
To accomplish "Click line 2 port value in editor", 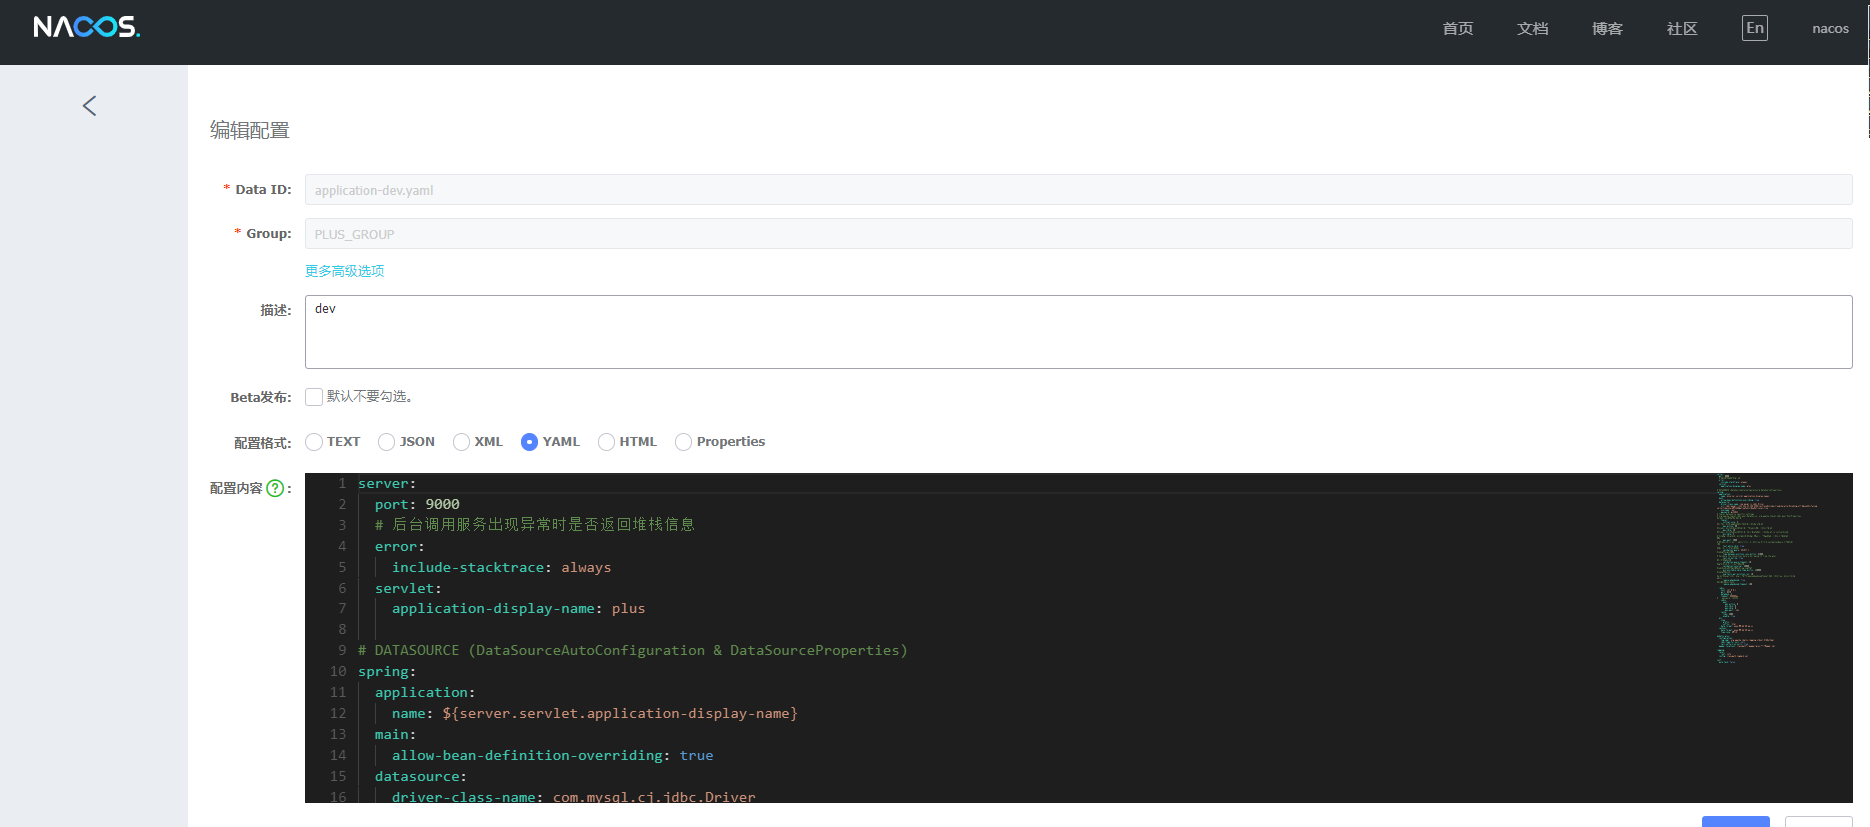I will (442, 504).
